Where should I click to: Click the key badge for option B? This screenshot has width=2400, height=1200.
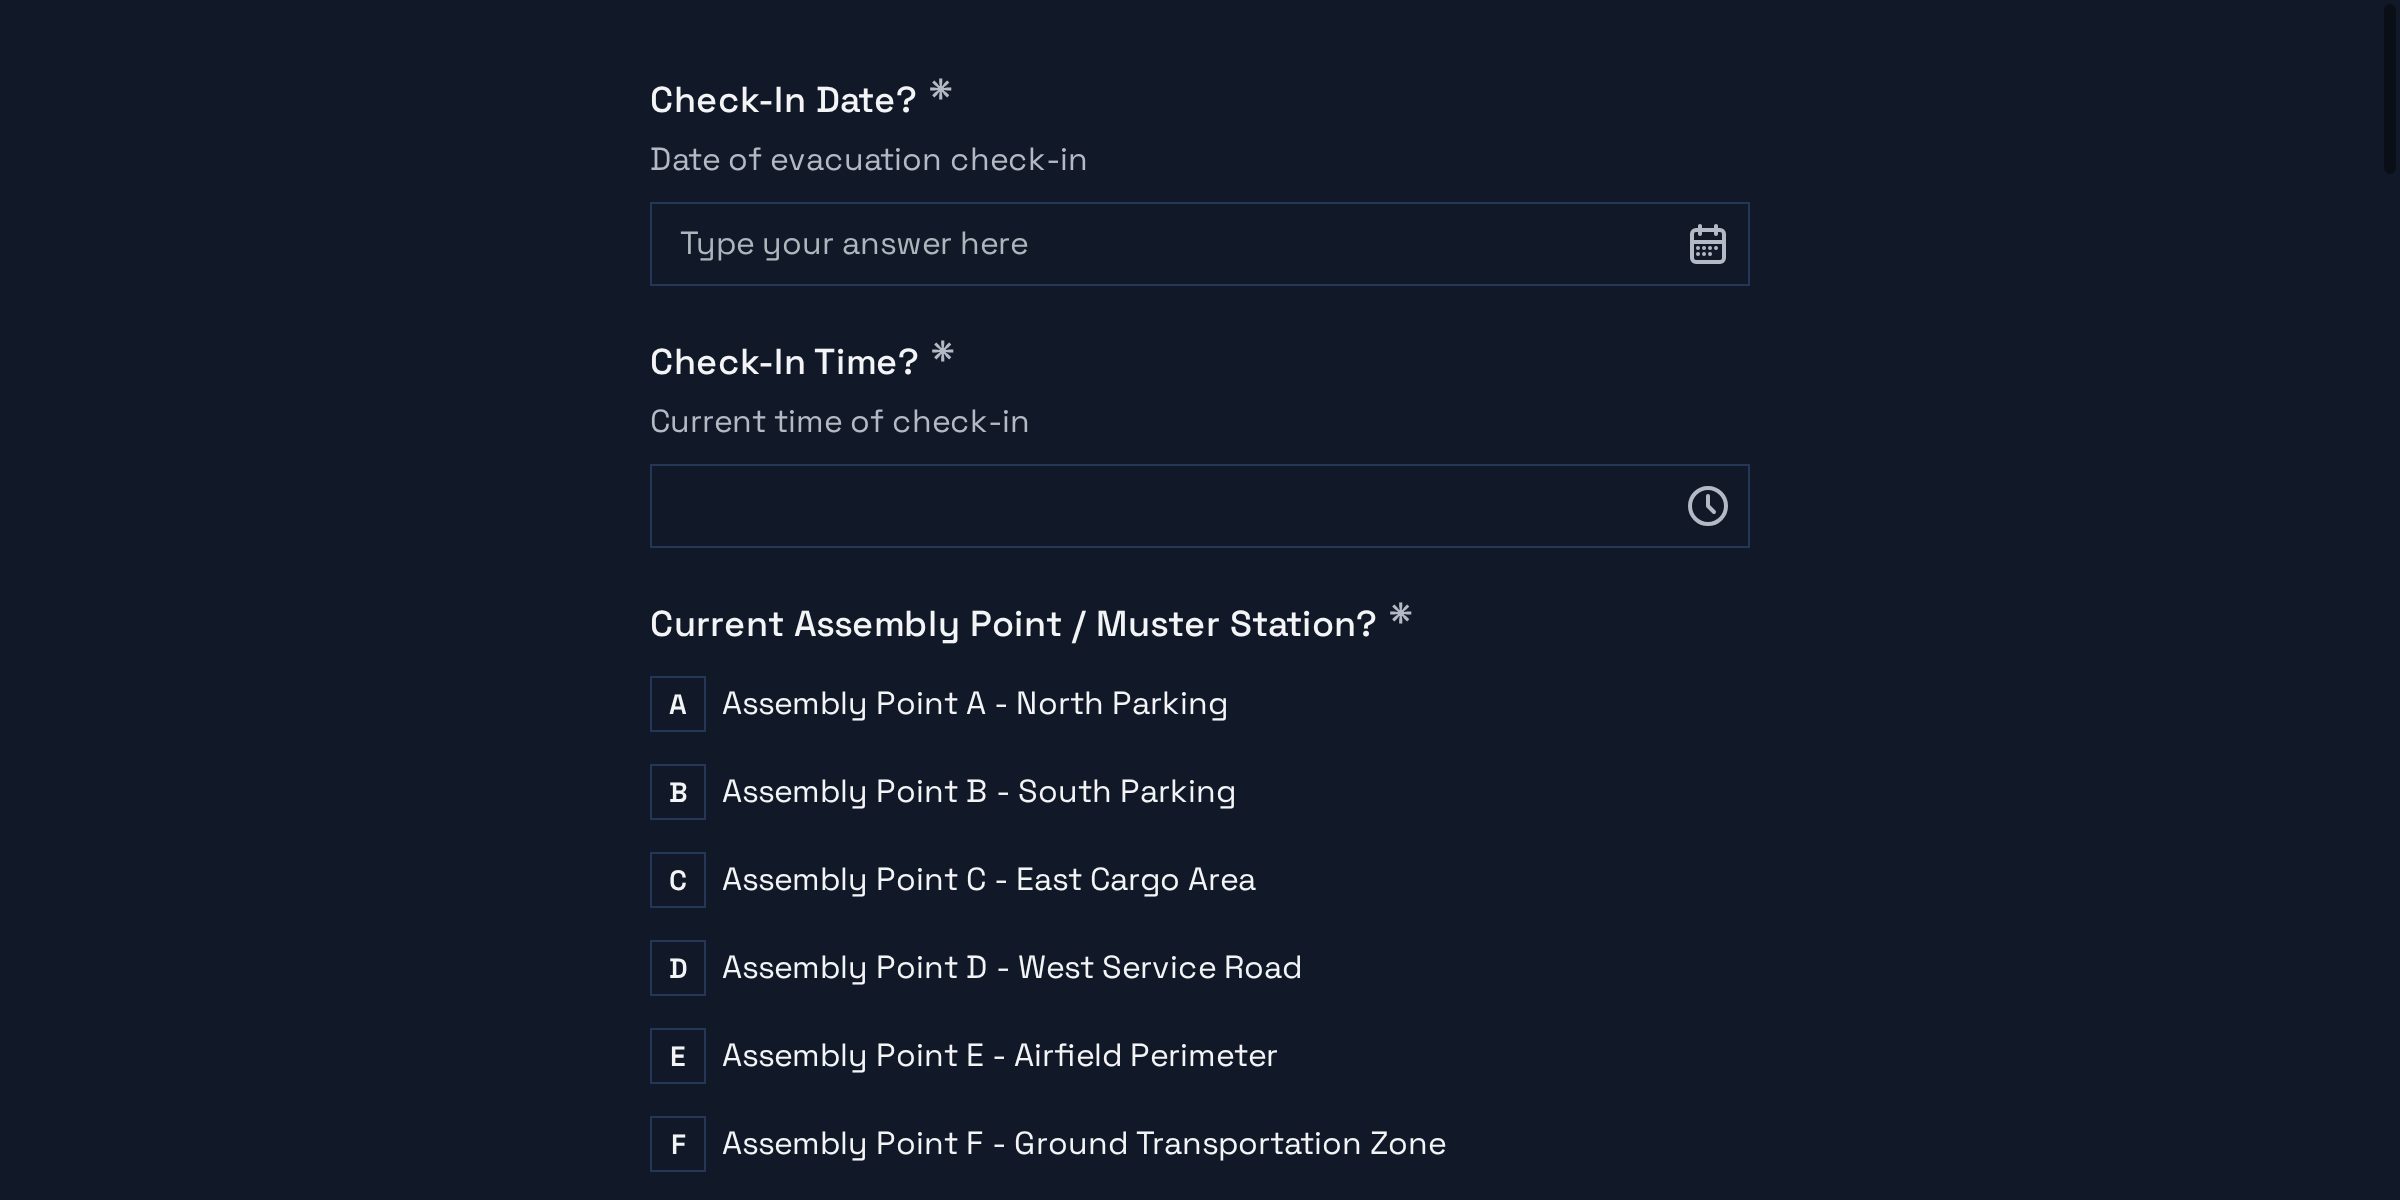(x=678, y=792)
